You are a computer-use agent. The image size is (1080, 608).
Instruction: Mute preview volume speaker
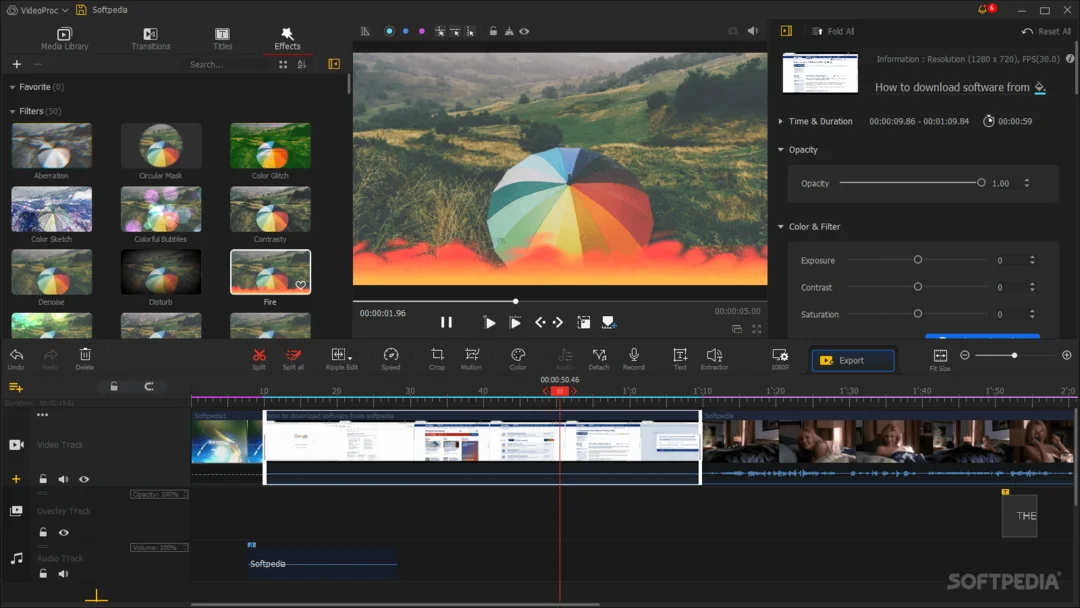pyautogui.click(x=753, y=31)
